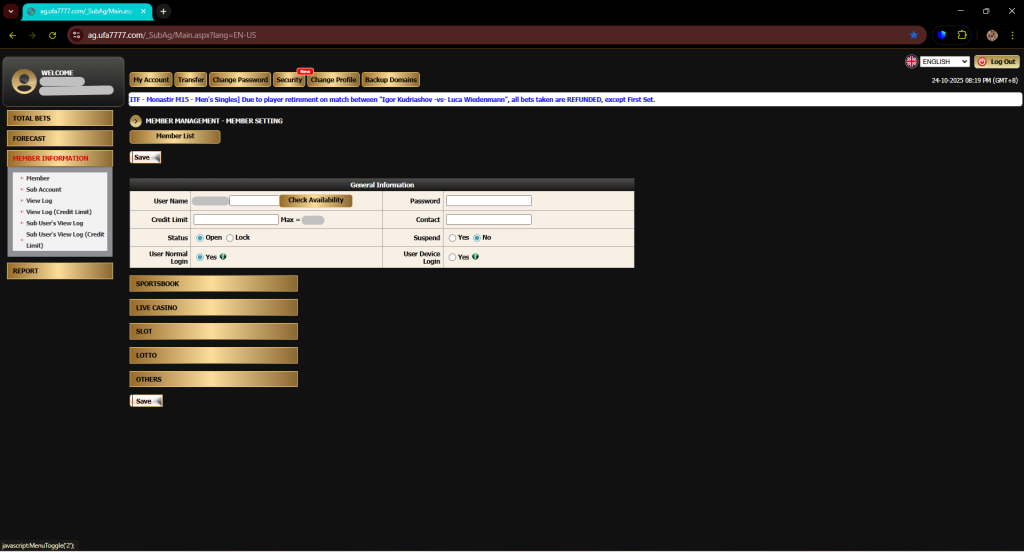Open the browser extensions puzzle icon

click(962, 35)
